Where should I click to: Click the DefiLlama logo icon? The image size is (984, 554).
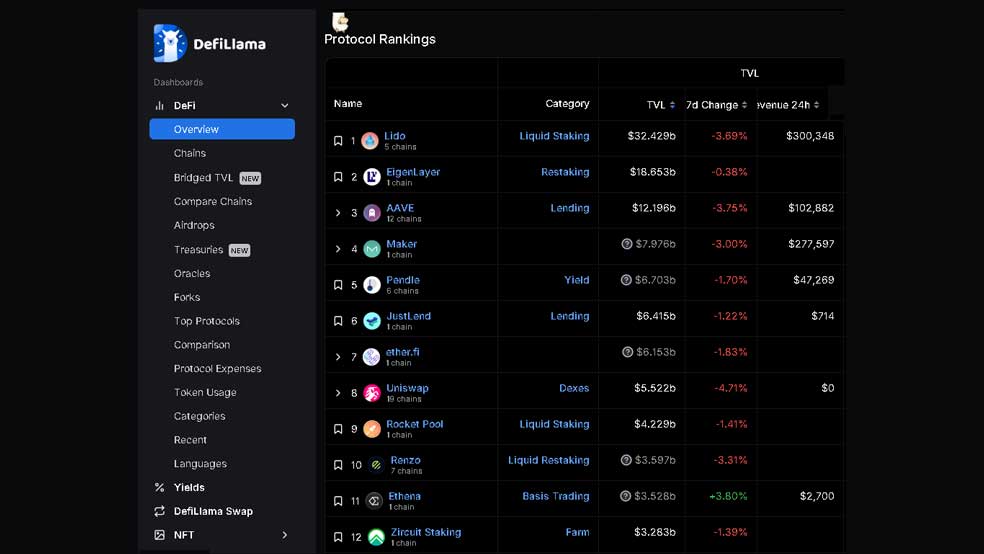[170, 43]
